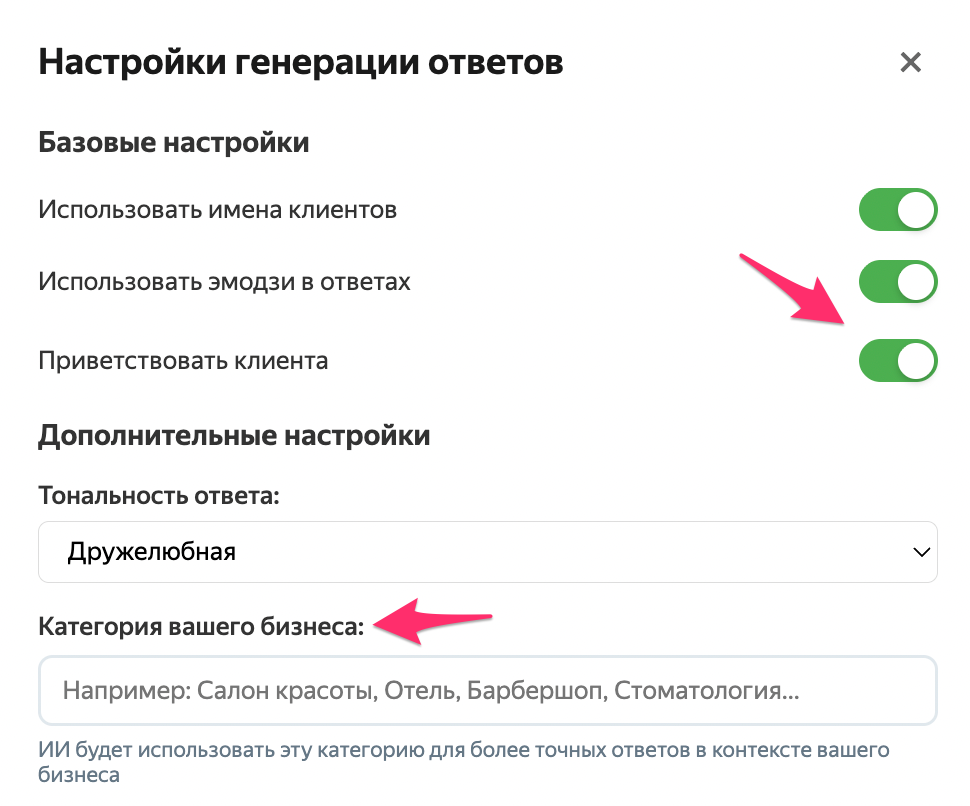
Task: Click the 'Дополнительные настройки' section heading
Action: click(x=234, y=436)
